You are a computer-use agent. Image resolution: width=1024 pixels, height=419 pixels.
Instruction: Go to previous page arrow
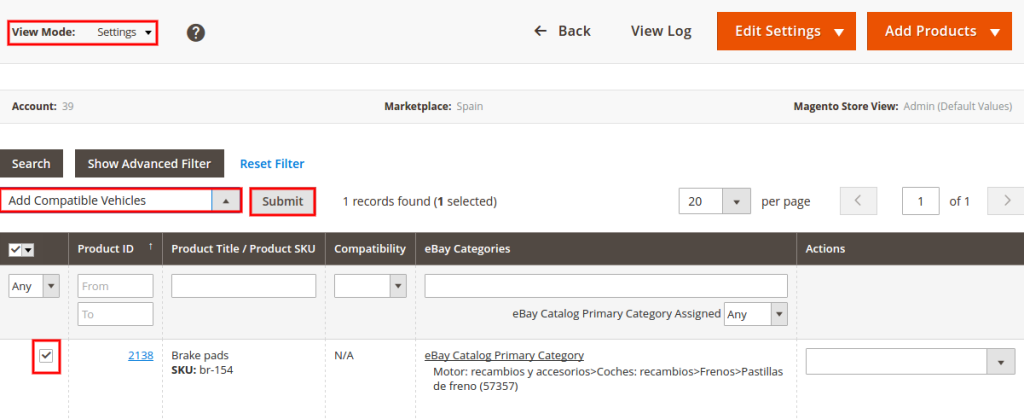tap(857, 201)
